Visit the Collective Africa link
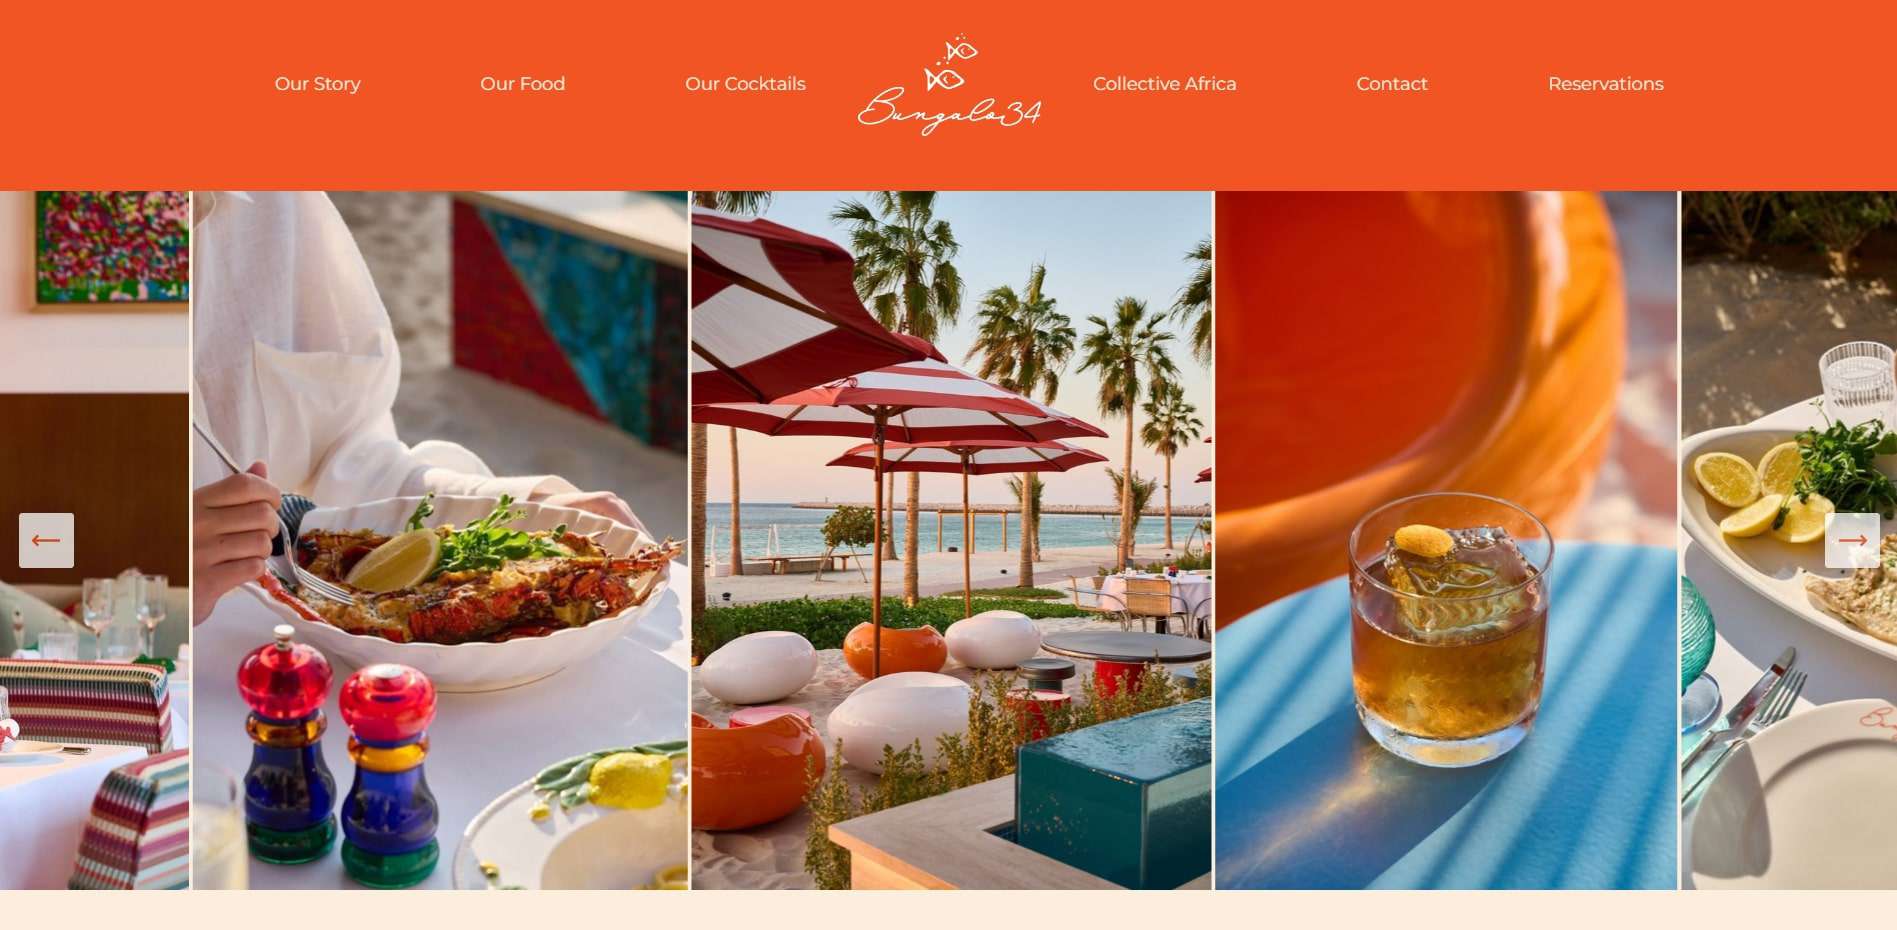The image size is (1897, 930). coord(1164,84)
